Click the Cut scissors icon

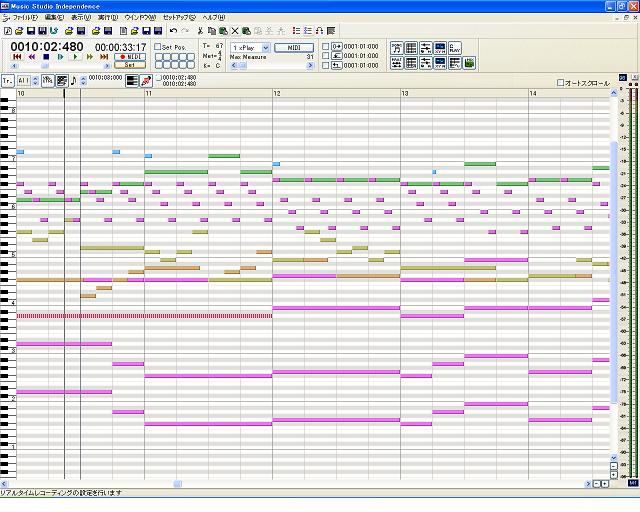pos(200,31)
